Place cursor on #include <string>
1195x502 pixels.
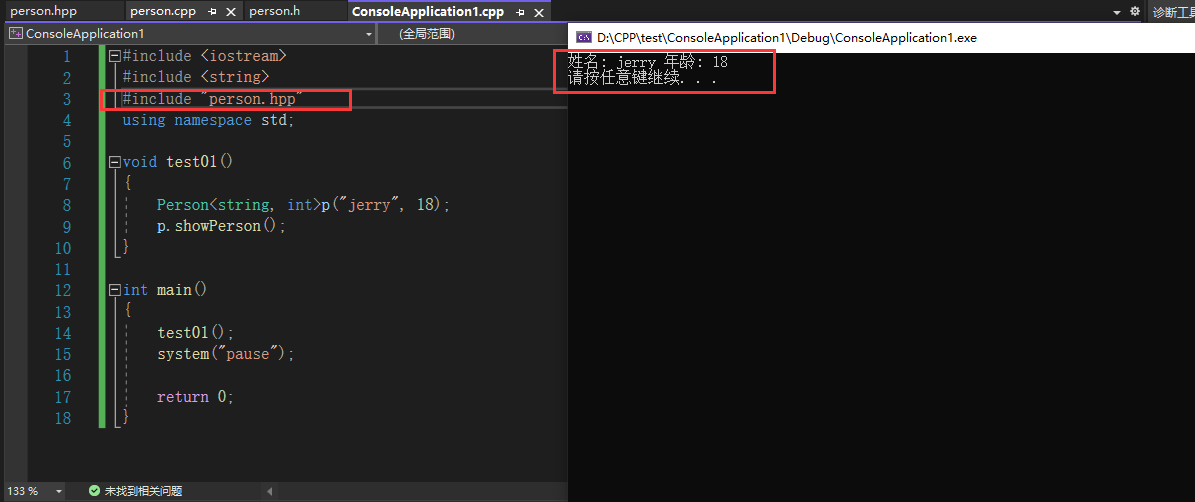(x=196, y=77)
